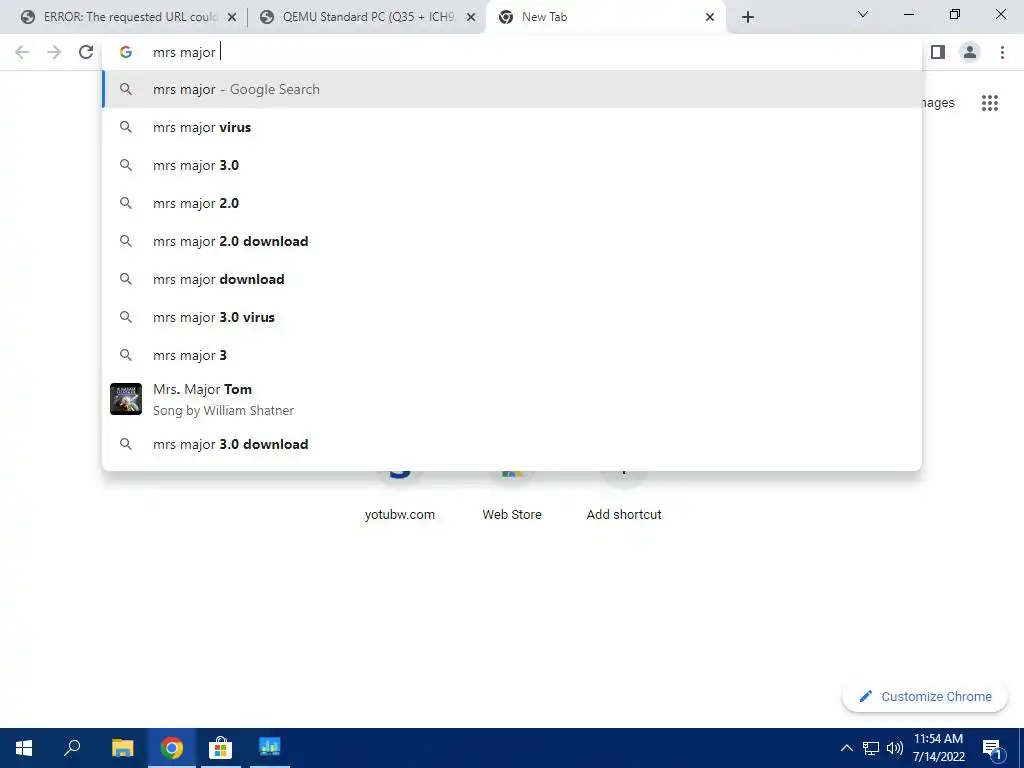Show hidden tray icons chevron
The width and height of the screenshot is (1024, 768).
[846, 748]
